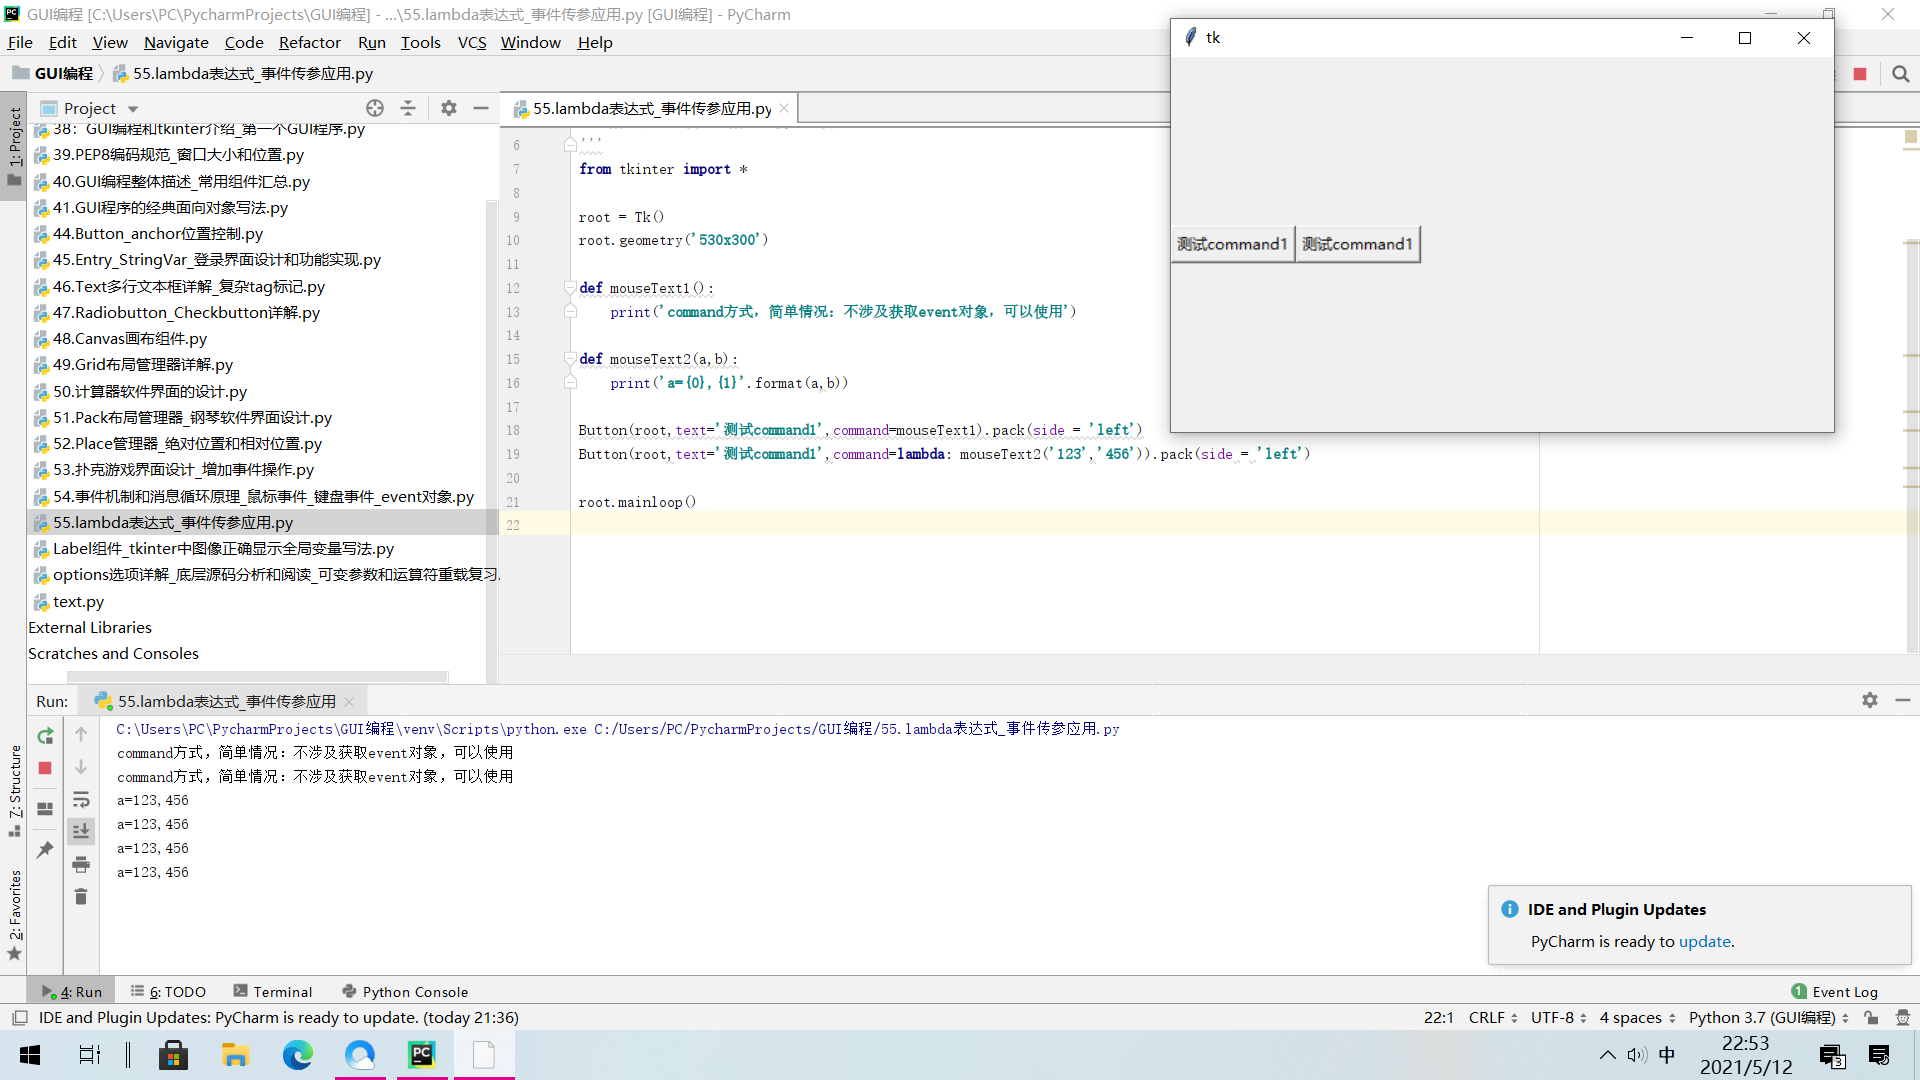Select 48.Canvas画布组件.py in project tree

130,338
